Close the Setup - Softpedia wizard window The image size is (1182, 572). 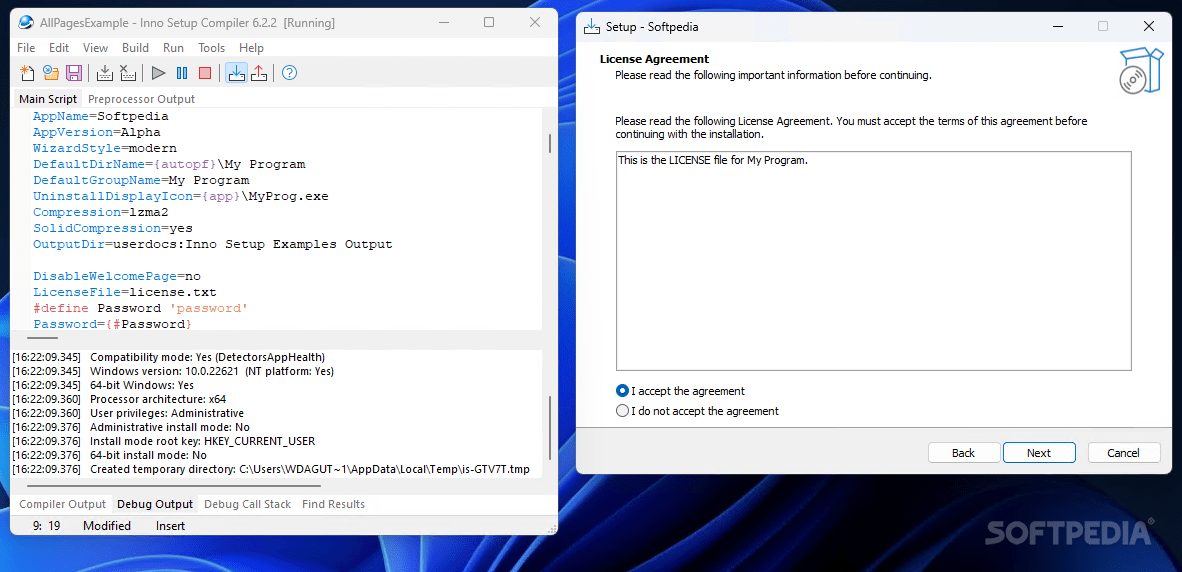tap(1148, 26)
